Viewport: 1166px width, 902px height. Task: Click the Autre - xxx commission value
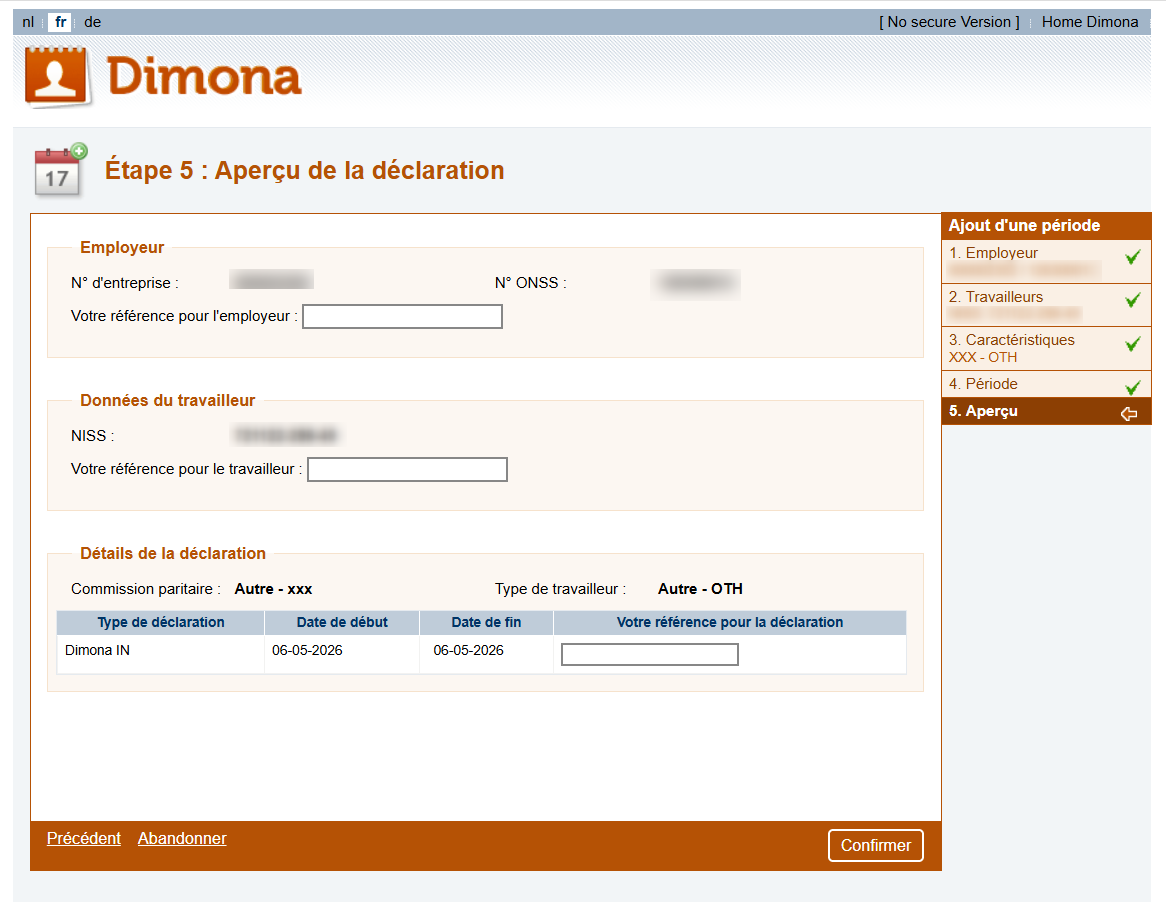pos(273,589)
